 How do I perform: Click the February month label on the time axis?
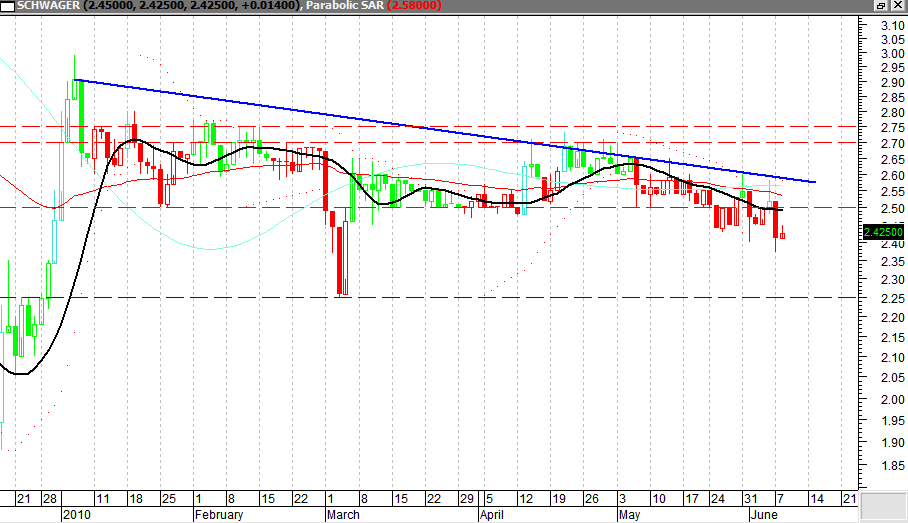coord(219,515)
